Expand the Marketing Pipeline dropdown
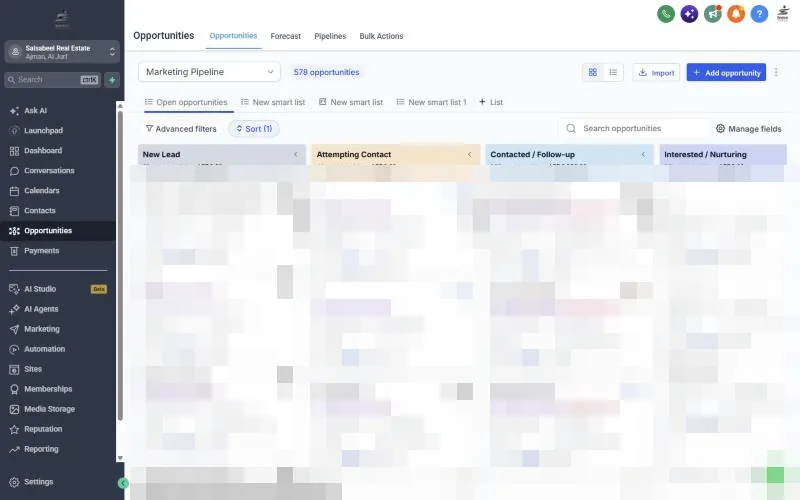Screen dimensions: 800x500 [x=209, y=72]
